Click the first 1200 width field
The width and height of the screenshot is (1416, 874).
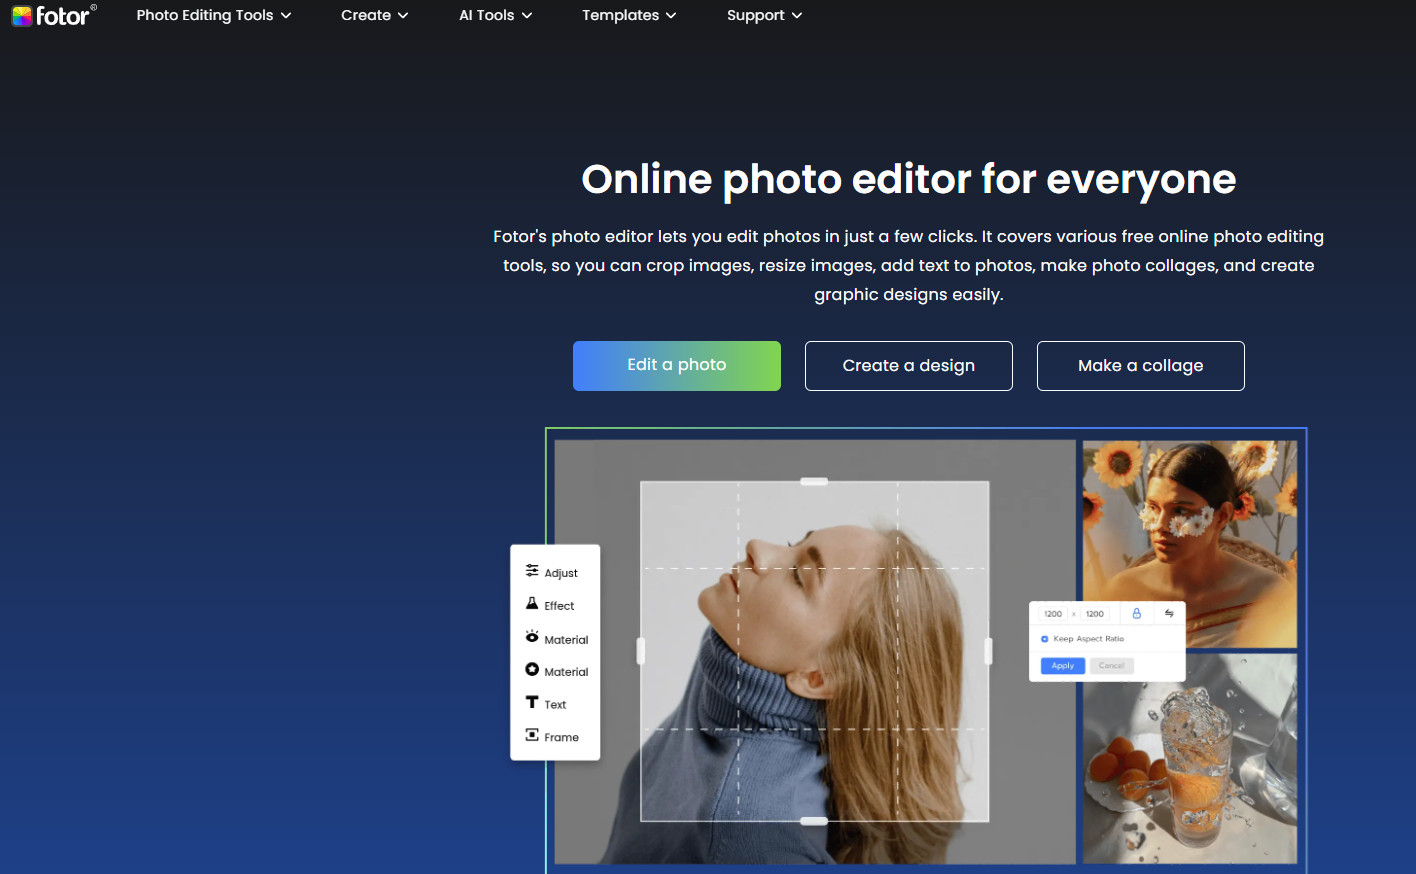point(1053,613)
